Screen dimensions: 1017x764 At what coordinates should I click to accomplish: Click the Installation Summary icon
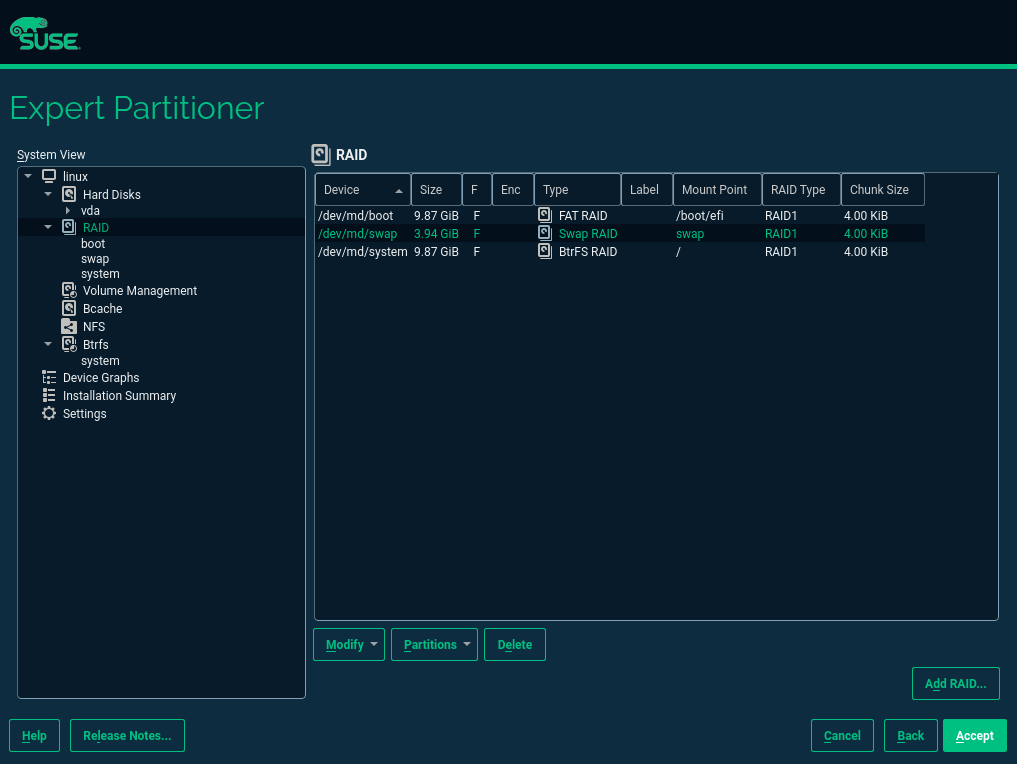(x=49, y=395)
